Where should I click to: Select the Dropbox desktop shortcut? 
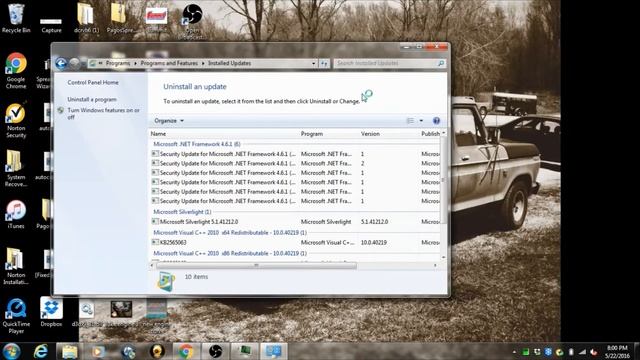point(51,312)
